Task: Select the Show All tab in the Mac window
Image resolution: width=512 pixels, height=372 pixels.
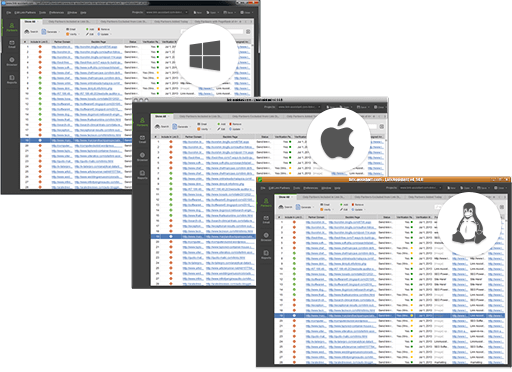Action: (162, 116)
